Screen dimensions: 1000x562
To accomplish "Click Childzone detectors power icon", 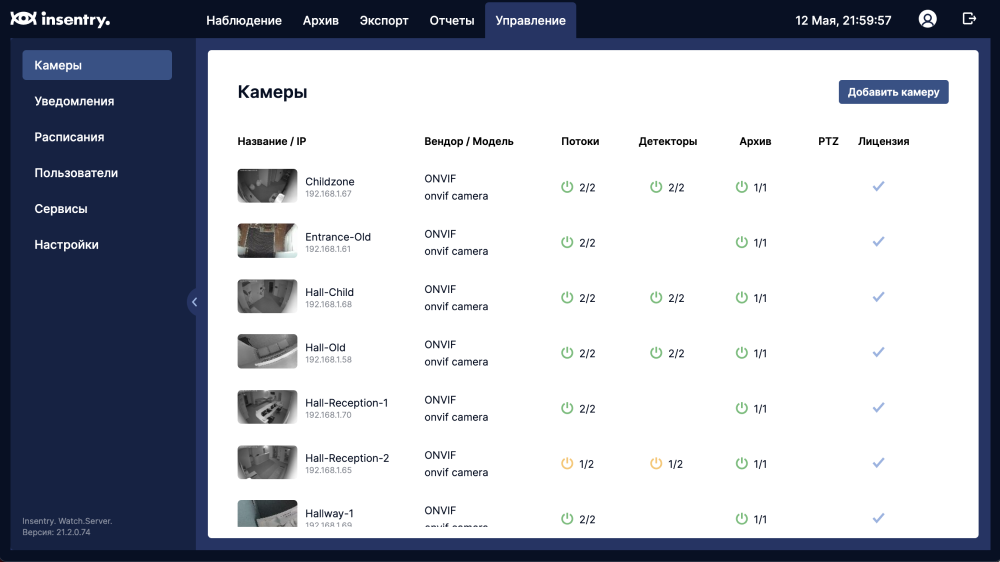I will point(656,187).
